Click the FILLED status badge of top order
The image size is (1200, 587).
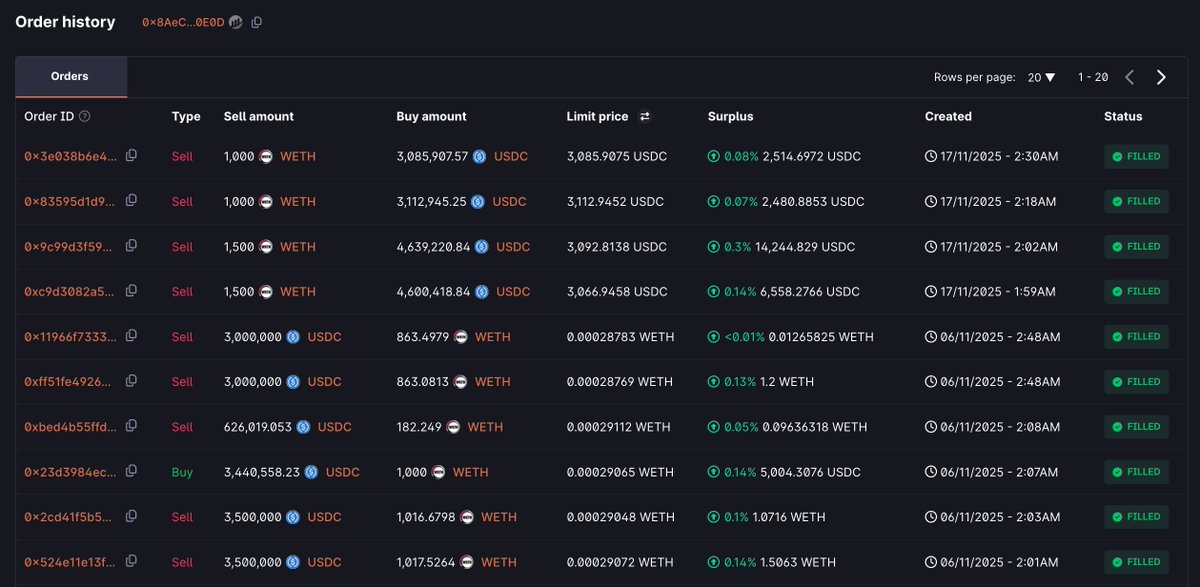(1136, 157)
